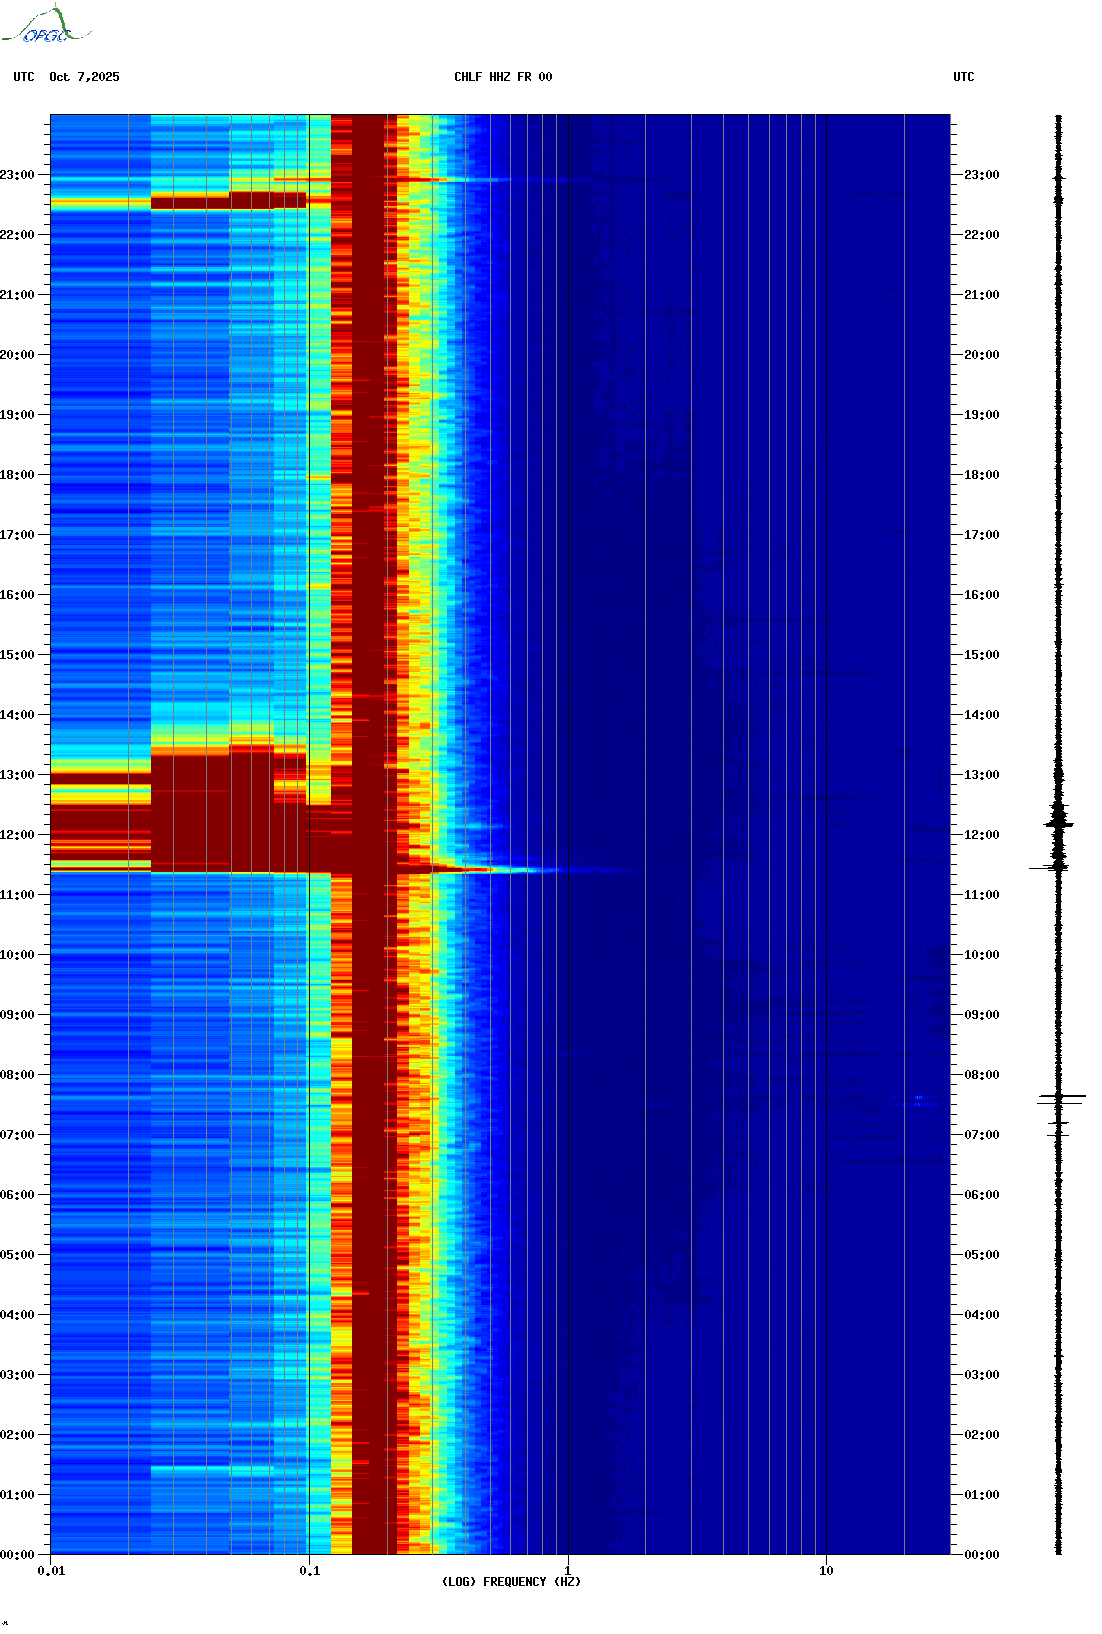Click the top-right 'UTC' label

964,77
